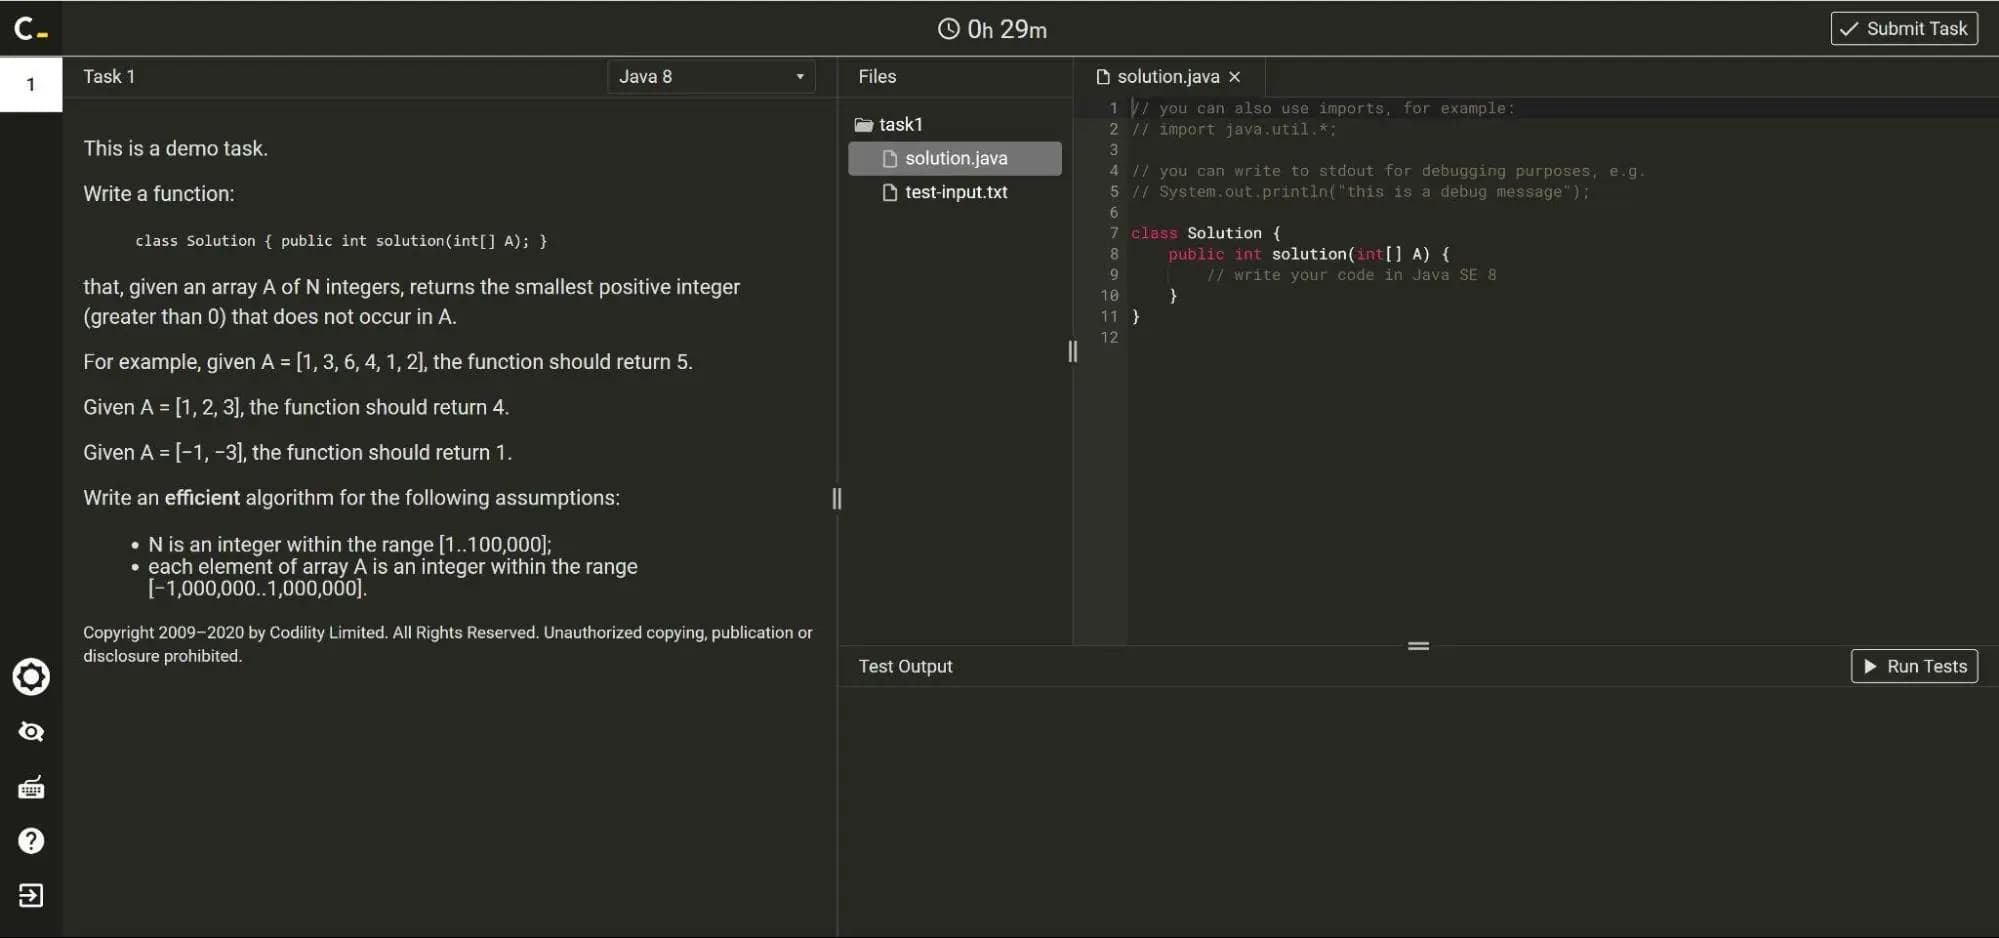Click the task1 folder icon
Image resolution: width=1999 pixels, height=938 pixels.
(x=864, y=125)
